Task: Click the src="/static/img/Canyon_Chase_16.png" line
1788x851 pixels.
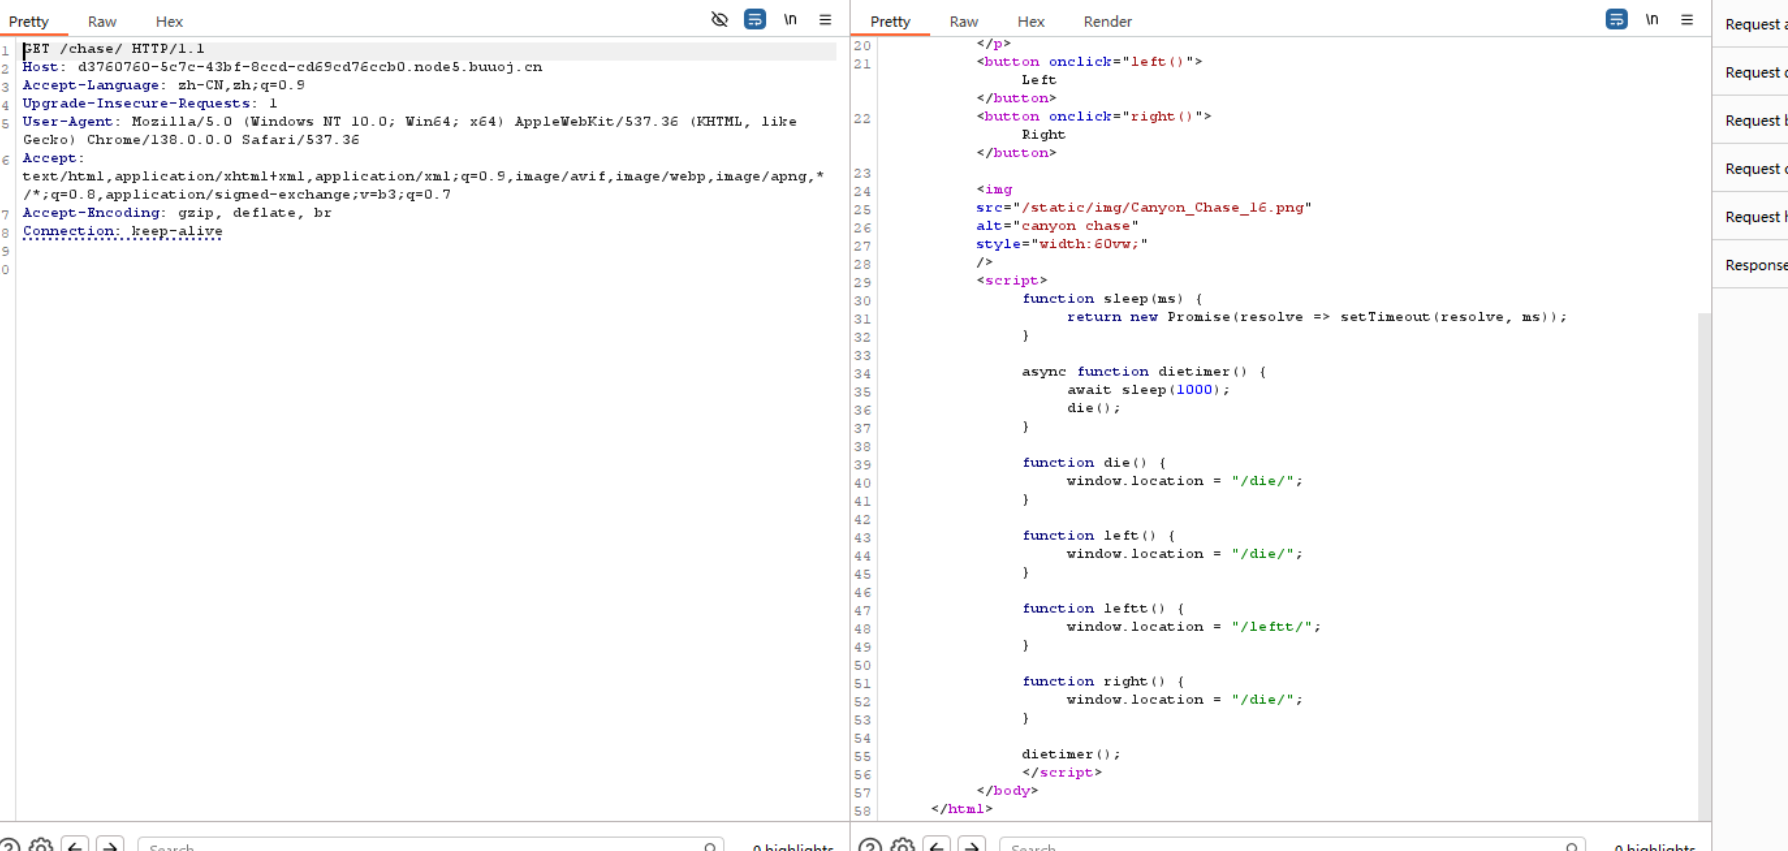Action: pyautogui.click(x=1144, y=207)
